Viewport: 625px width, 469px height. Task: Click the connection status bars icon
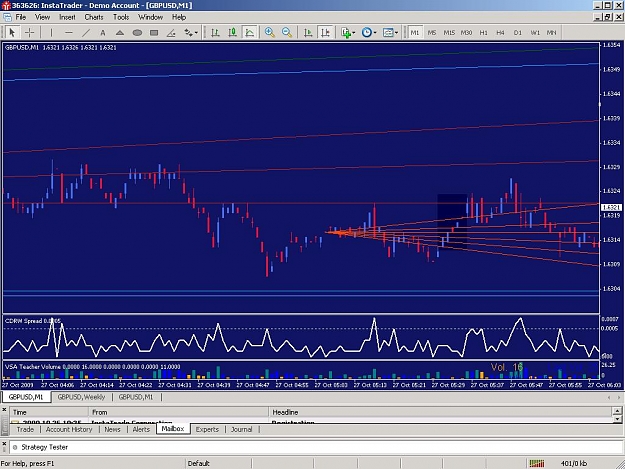coord(537,463)
